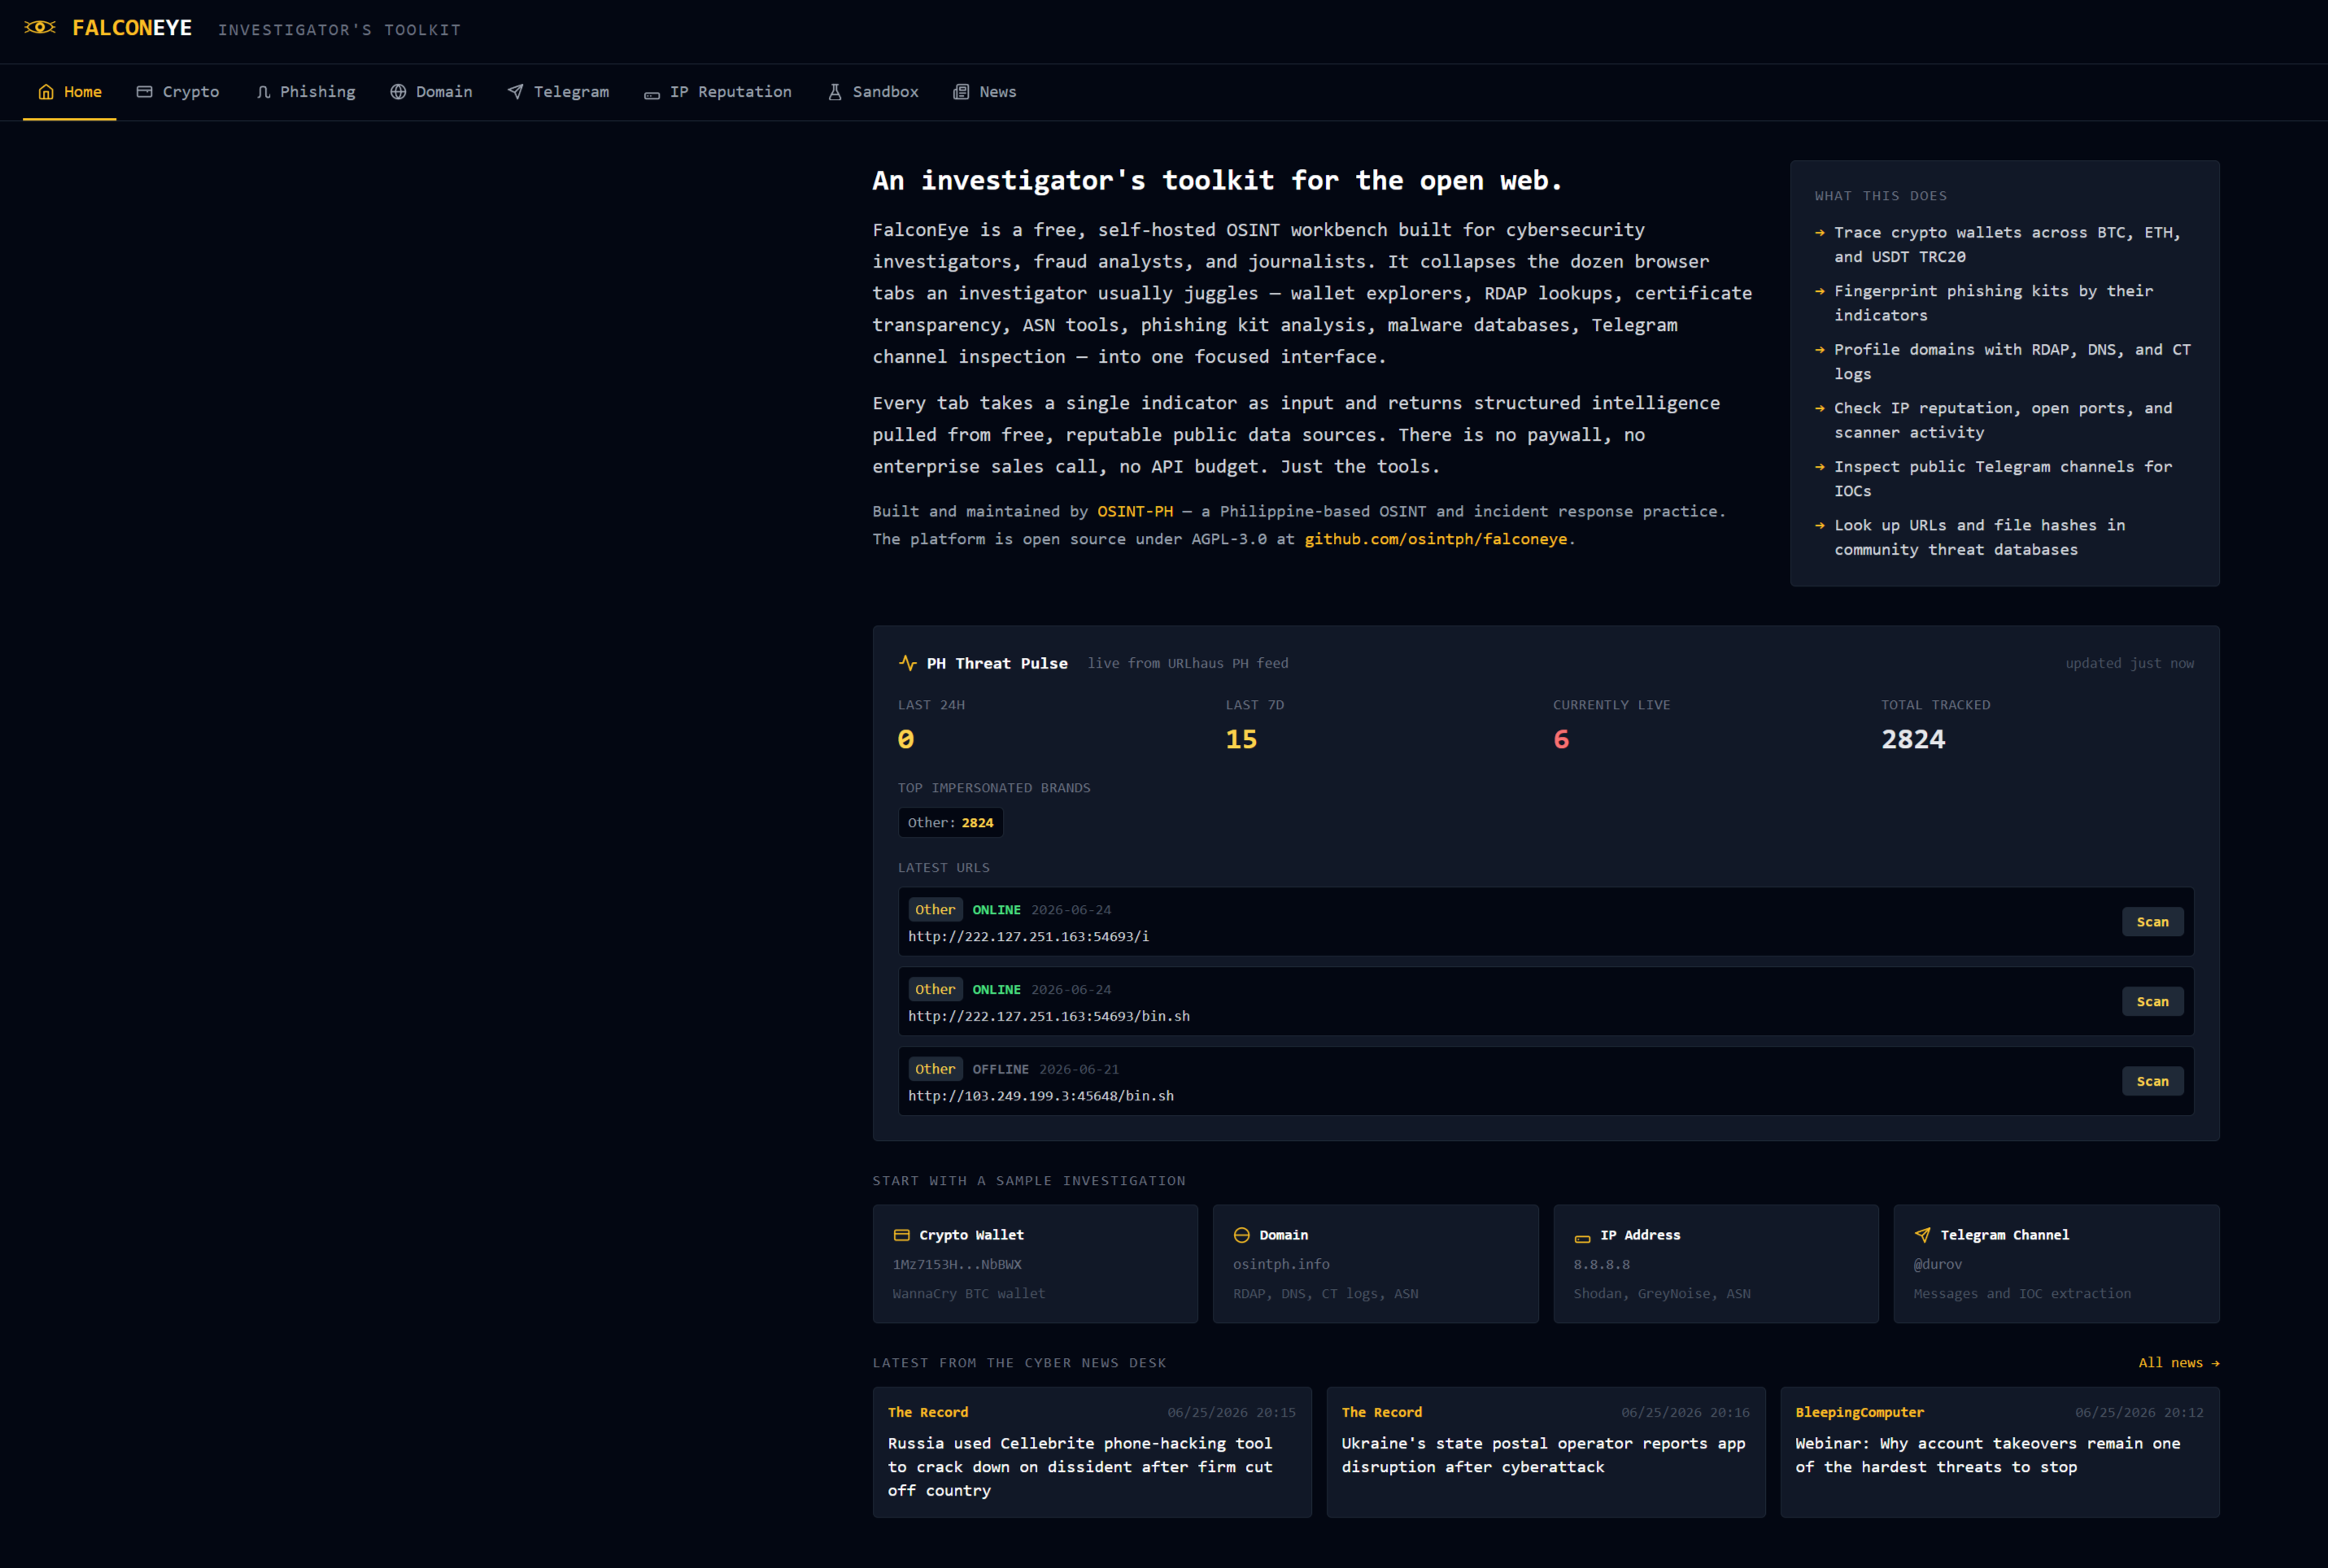Image resolution: width=2328 pixels, height=1568 pixels.
Task: Click the Other: 2824 brand chip
Action: [950, 823]
